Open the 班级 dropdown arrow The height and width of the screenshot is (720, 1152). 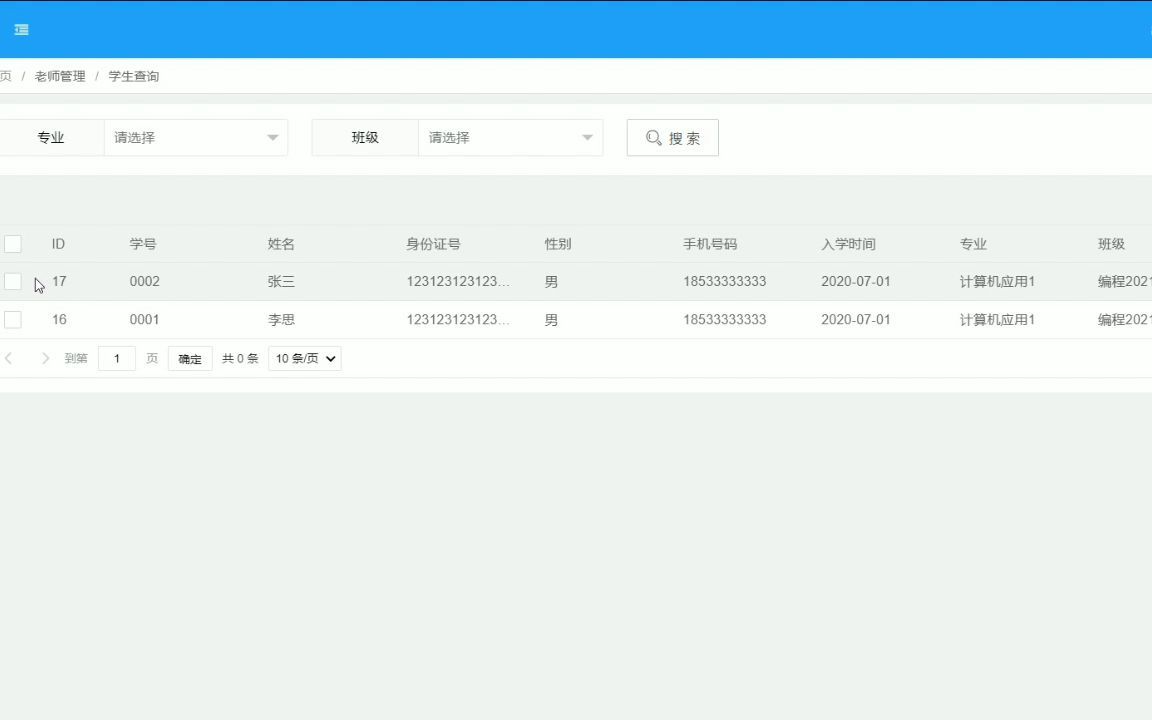(586, 138)
